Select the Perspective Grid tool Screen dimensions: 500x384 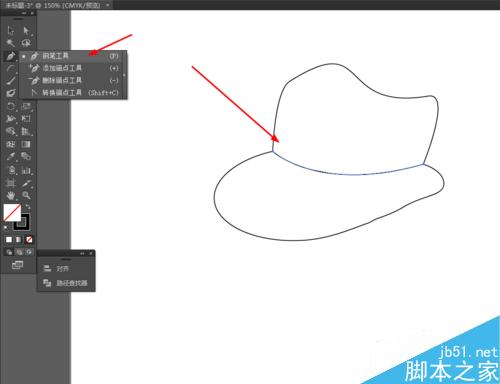click(x=26, y=131)
